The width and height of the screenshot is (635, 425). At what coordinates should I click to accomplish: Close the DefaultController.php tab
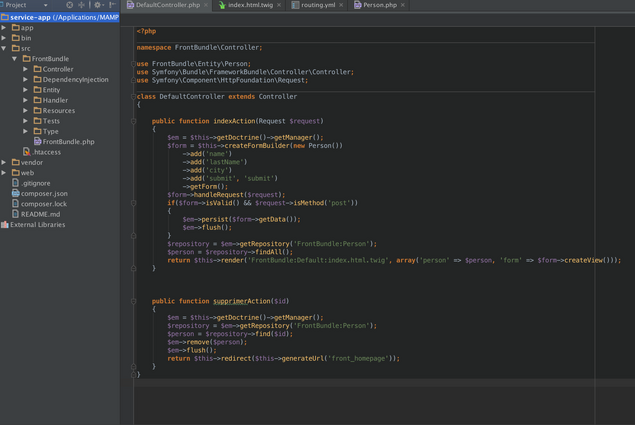pos(206,5)
